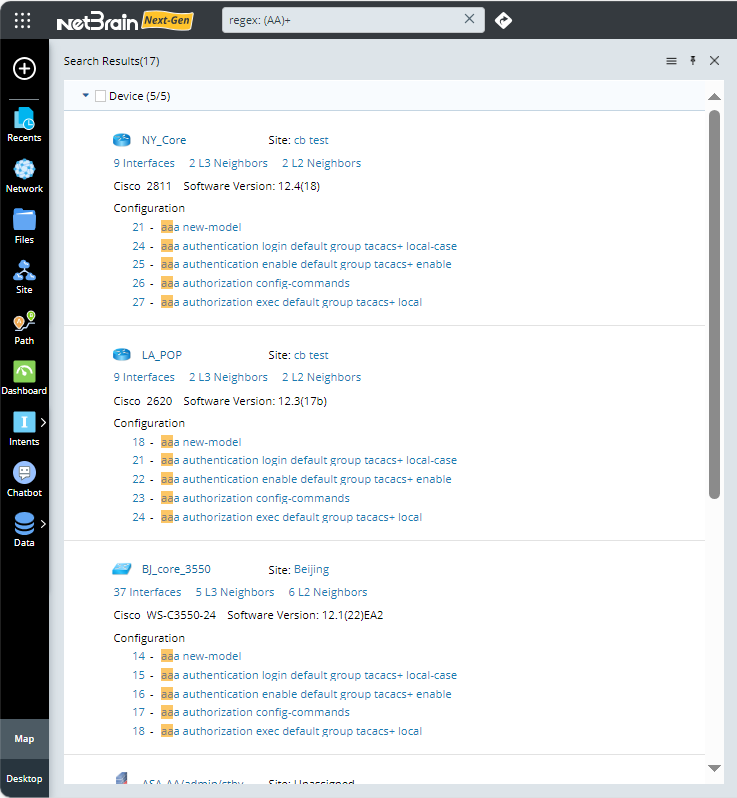Clear the regex search box

point(469,19)
